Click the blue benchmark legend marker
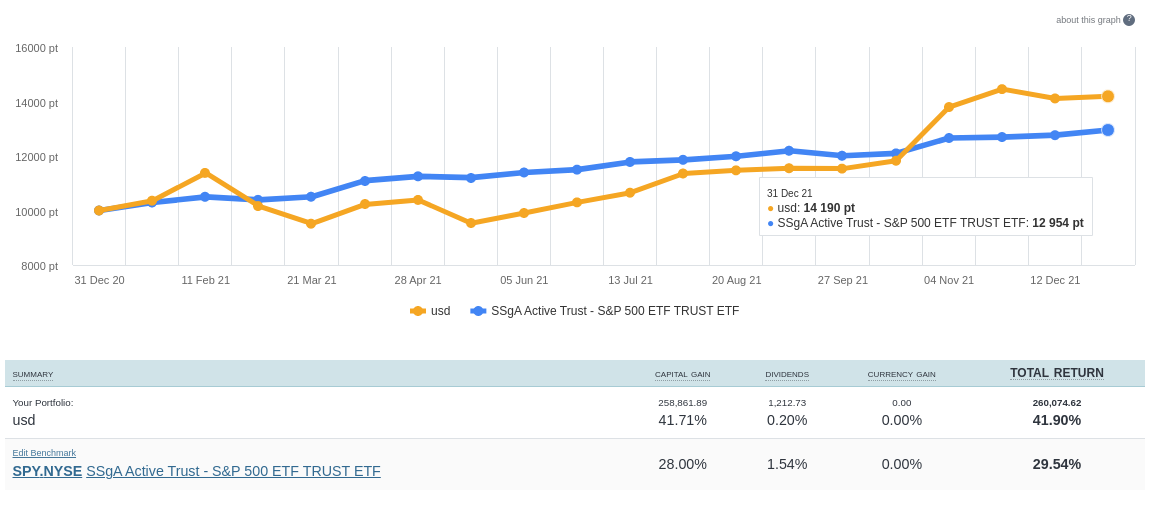This screenshot has width=1153, height=512. 478,311
